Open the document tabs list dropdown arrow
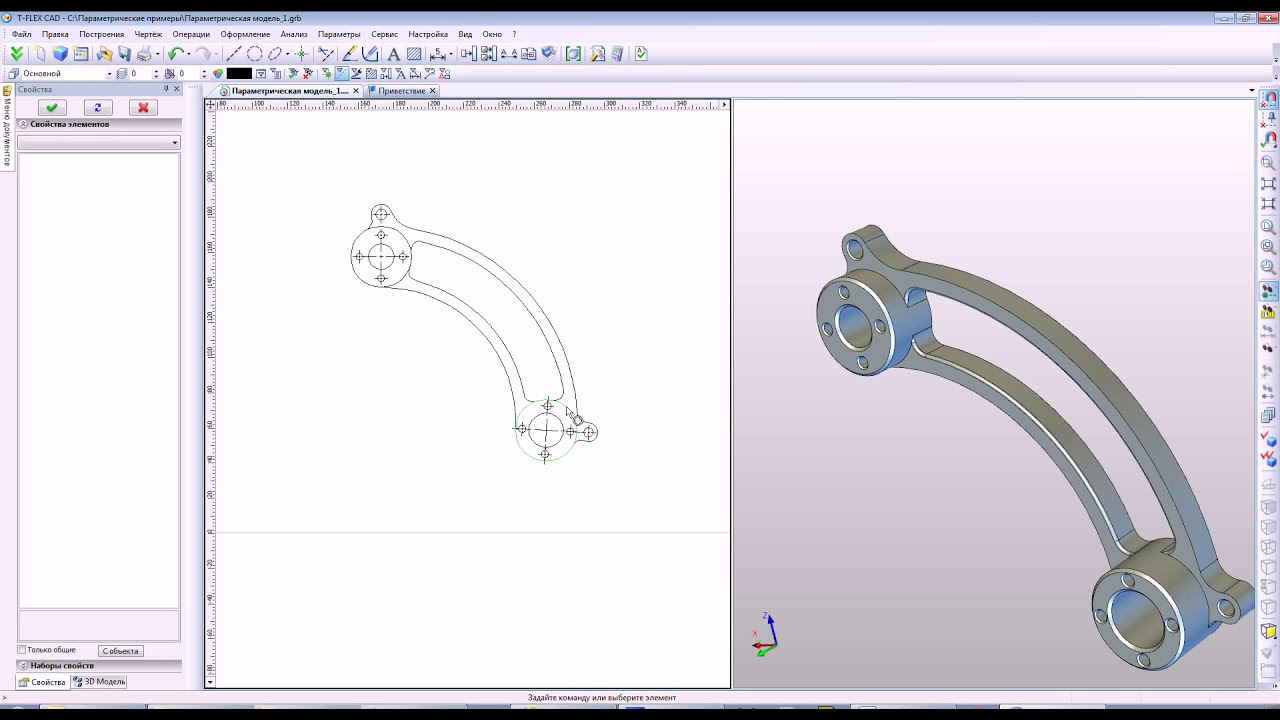Screen dimensions: 1280x720 click(x=1252, y=91)
